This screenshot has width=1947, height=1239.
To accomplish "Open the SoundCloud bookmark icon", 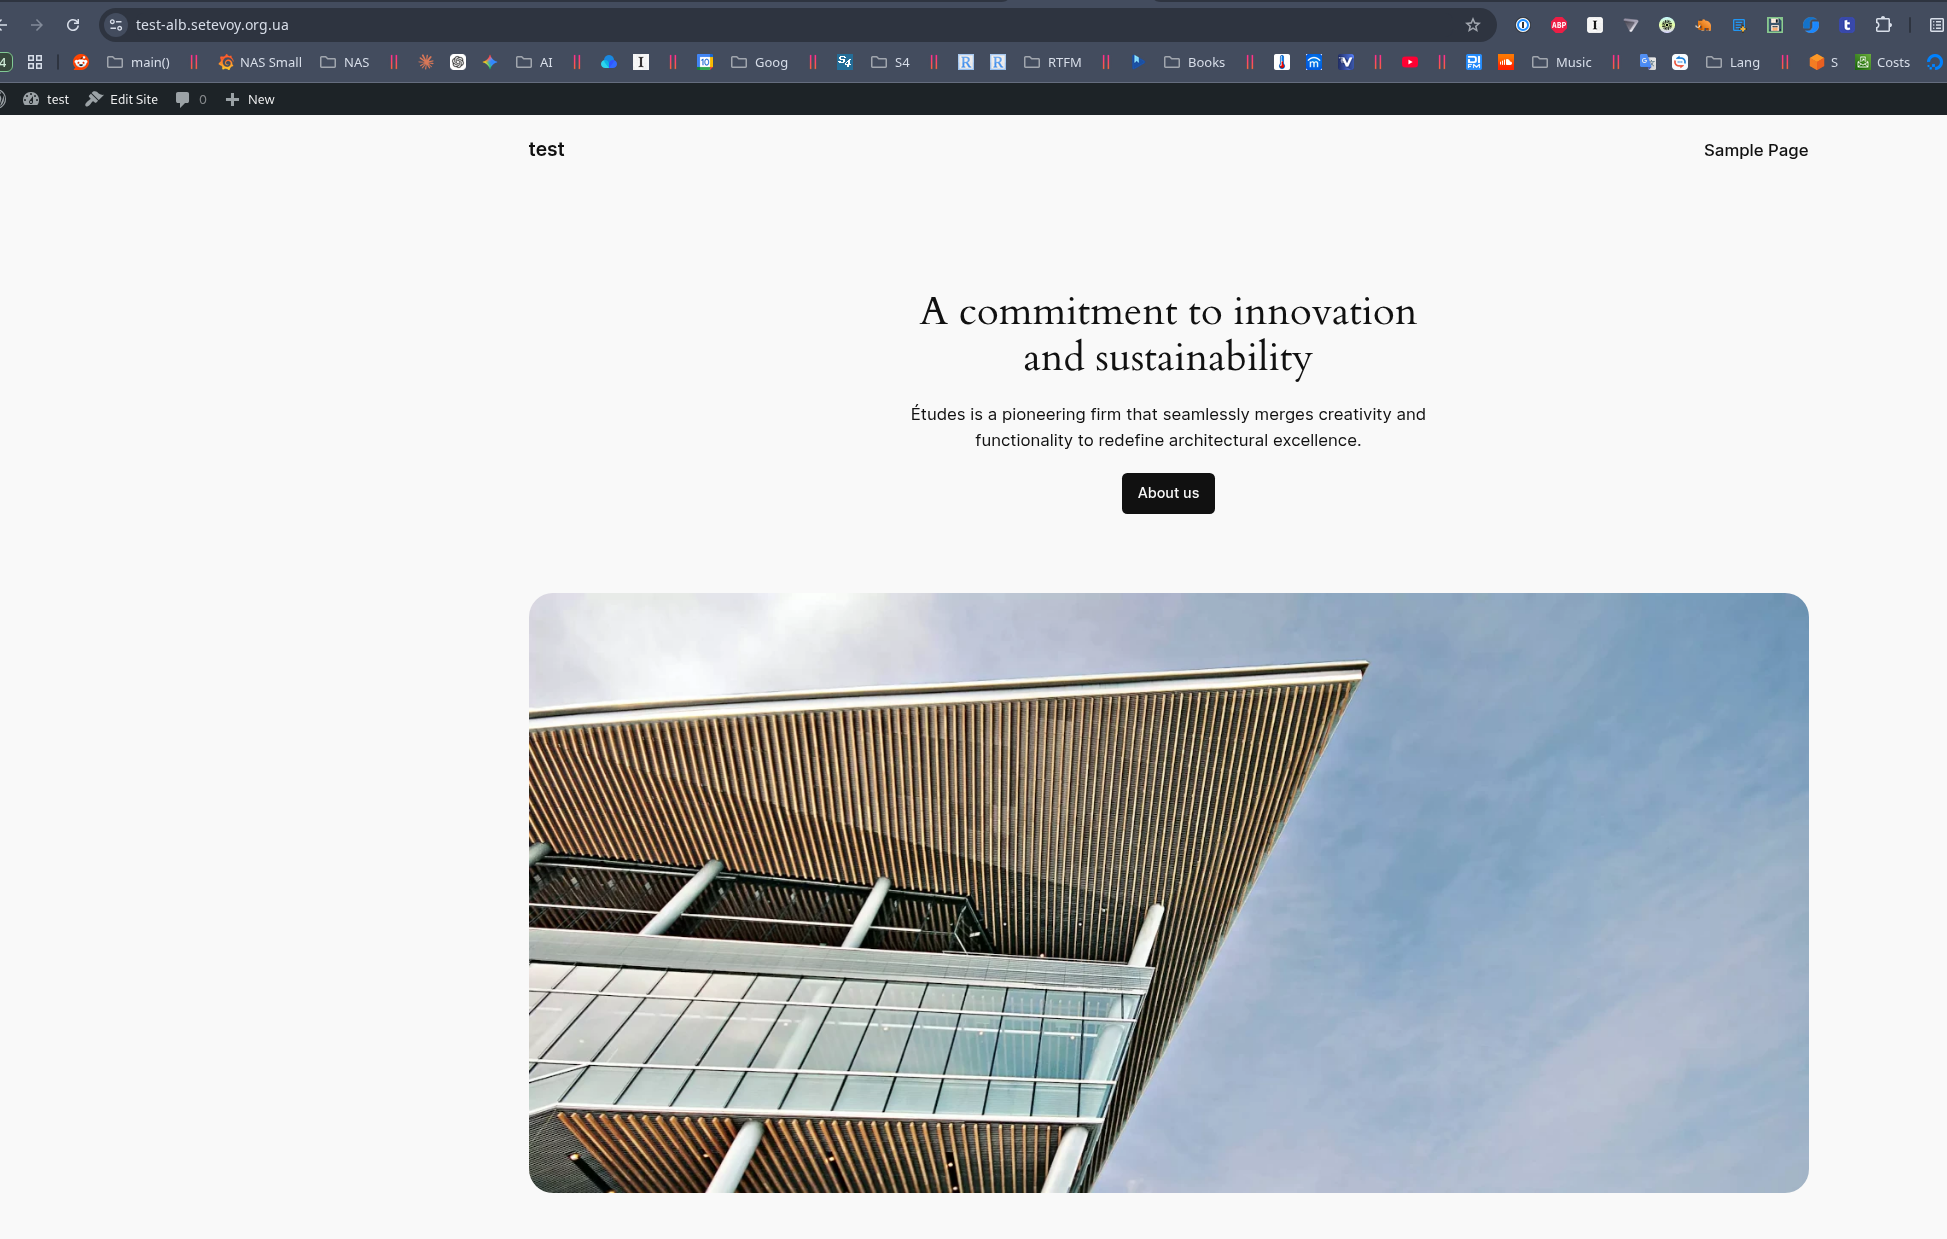I will click(1505, 62).
